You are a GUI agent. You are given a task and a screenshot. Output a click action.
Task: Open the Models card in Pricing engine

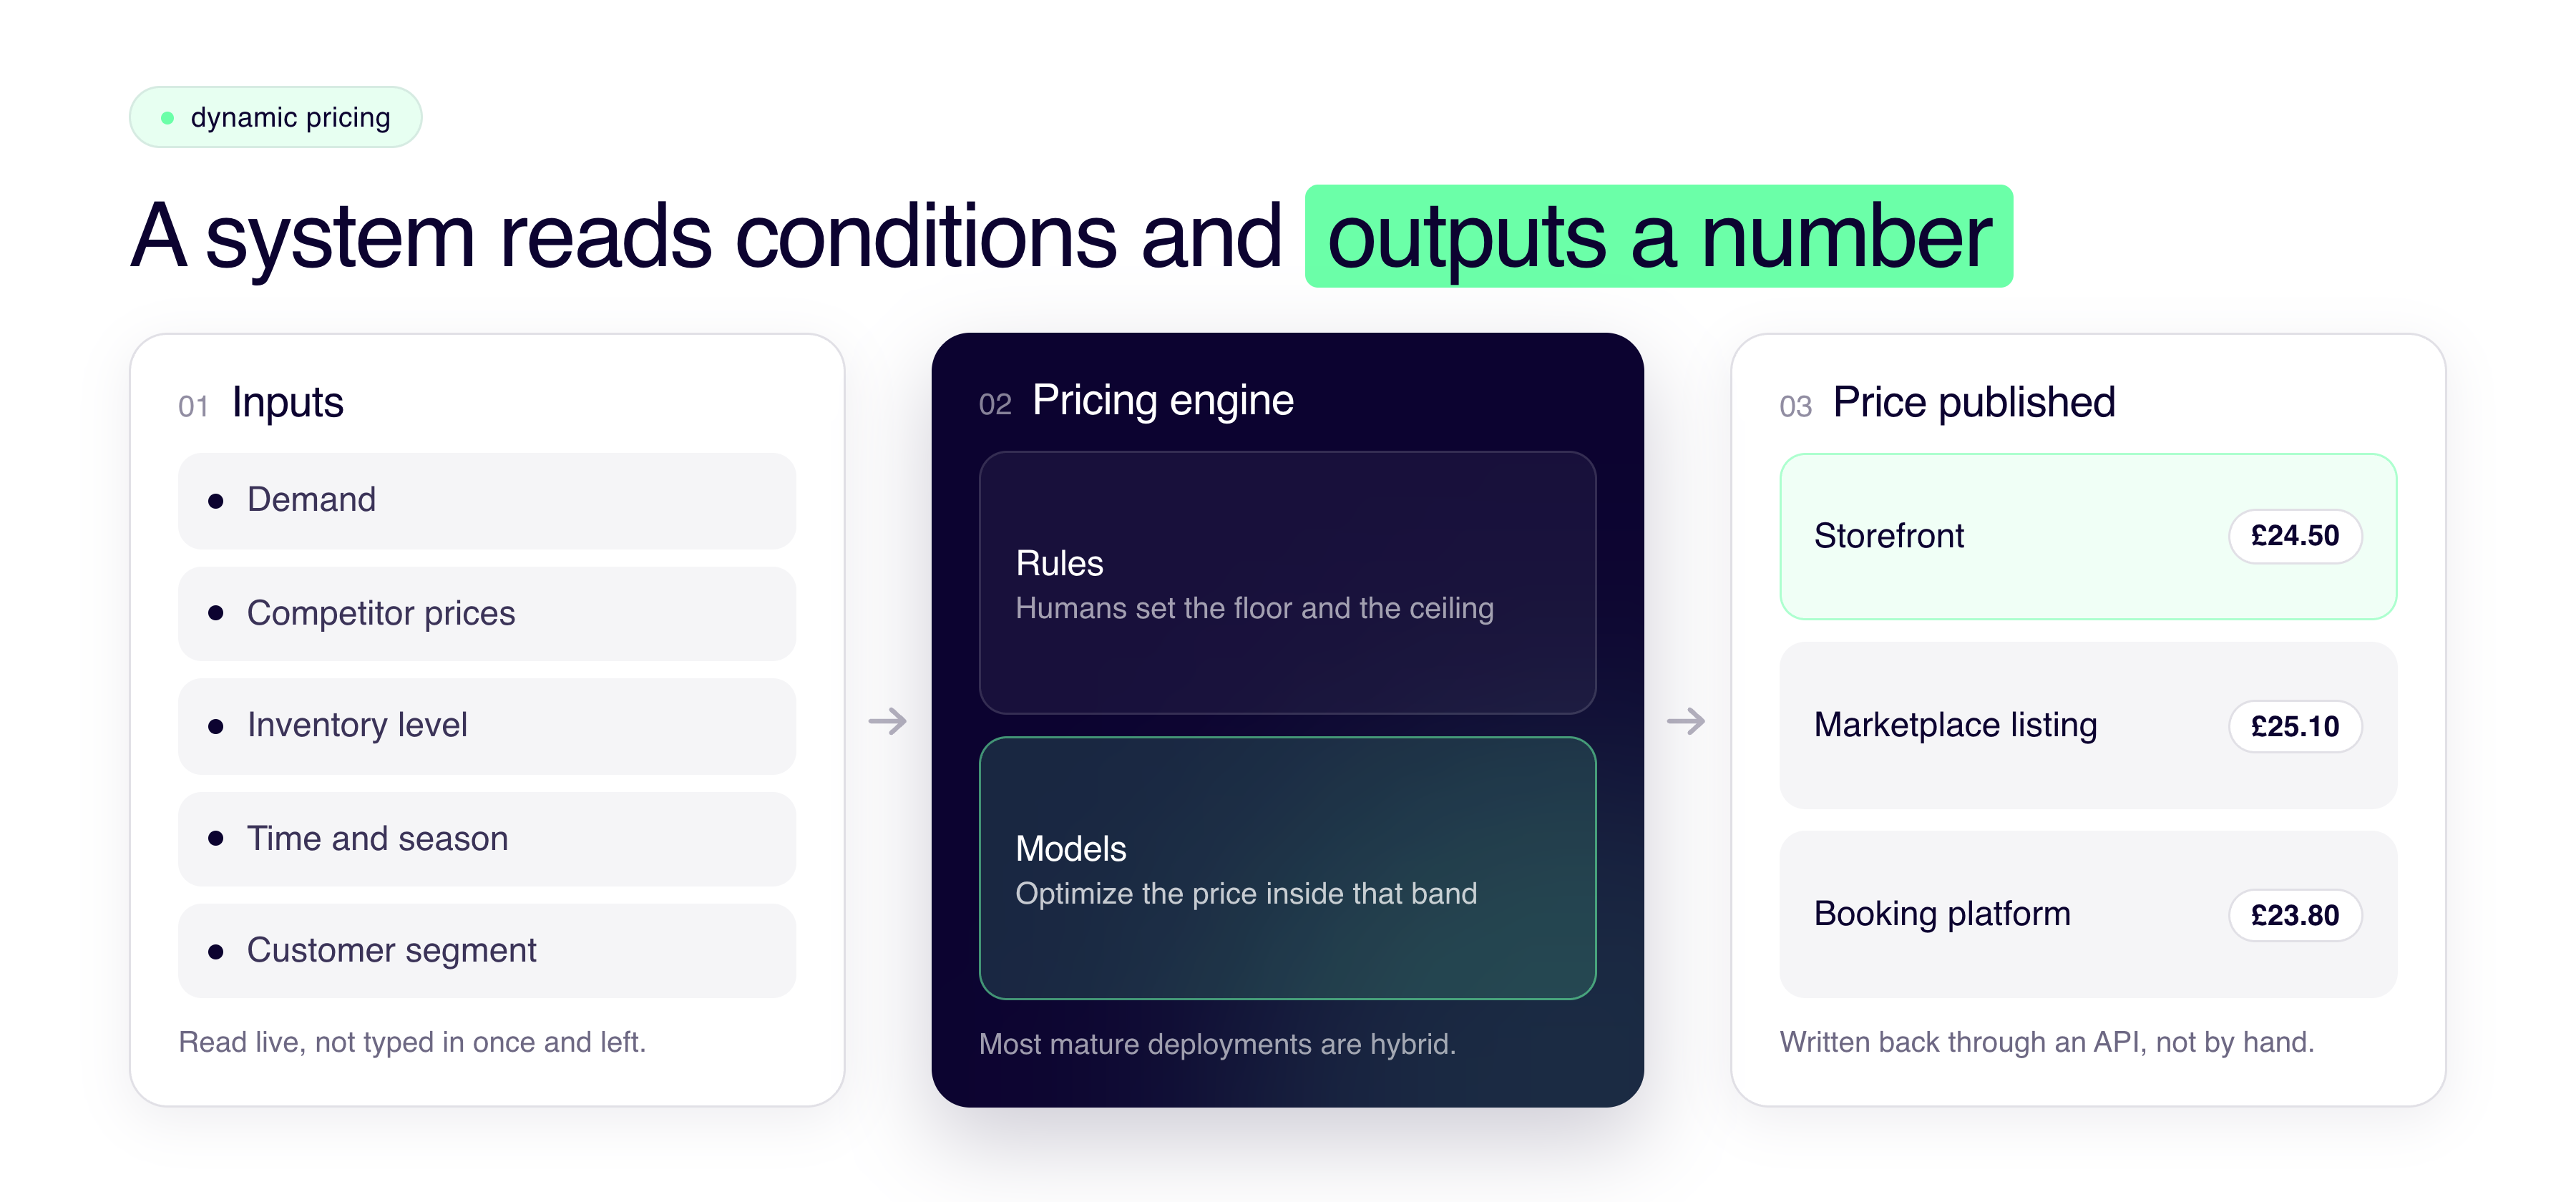pyautogui.click(x=1287, y=868)
